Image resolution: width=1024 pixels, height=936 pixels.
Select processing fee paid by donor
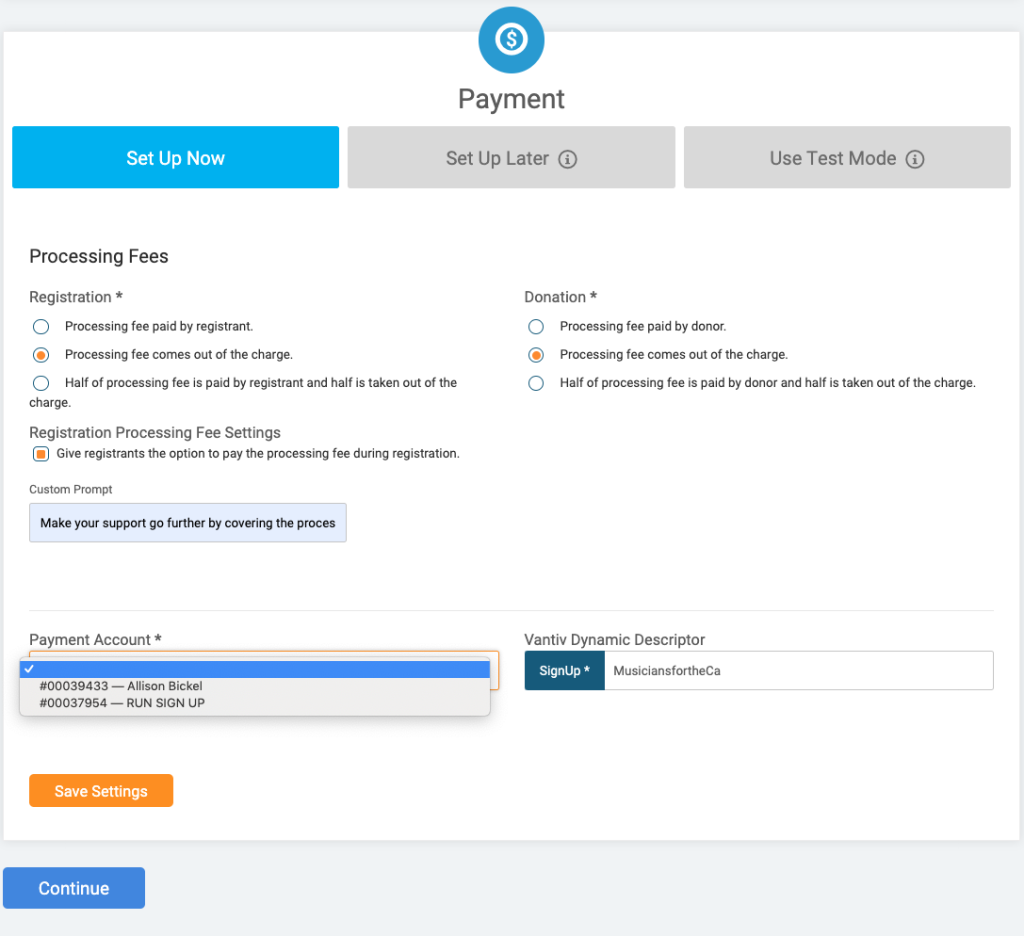click(x=536, y=327)
